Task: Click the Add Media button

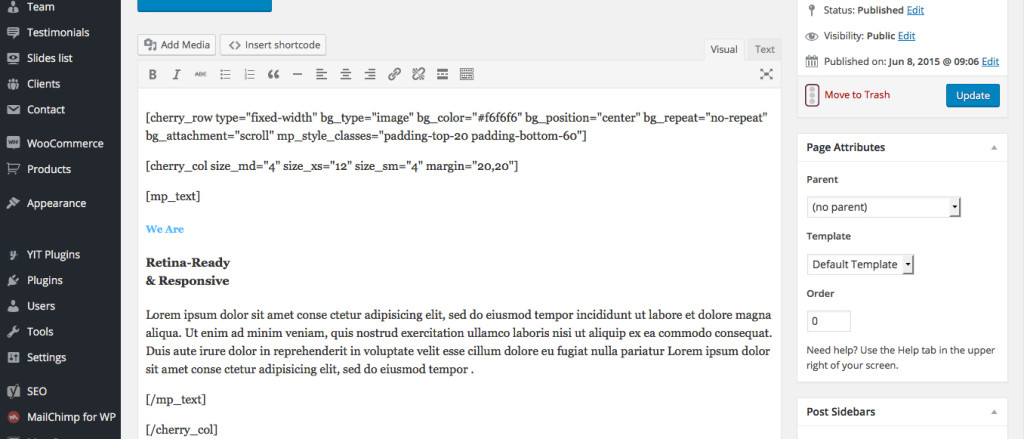Action: 177,45
